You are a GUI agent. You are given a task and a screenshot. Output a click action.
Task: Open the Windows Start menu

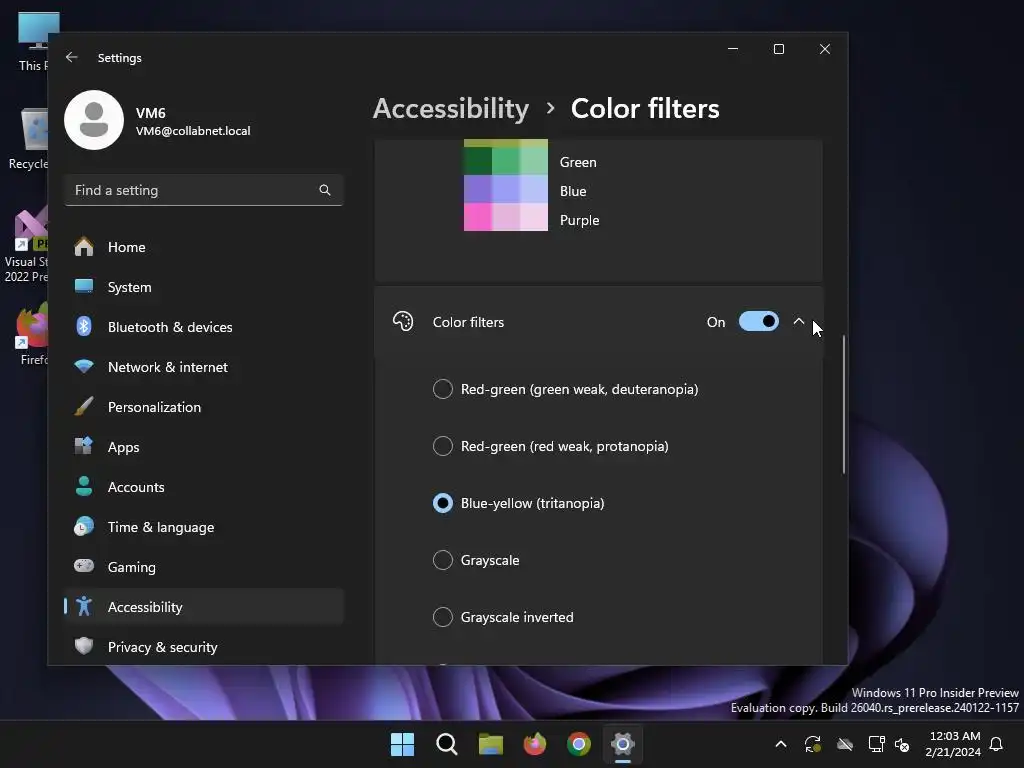tap(402, 744)
